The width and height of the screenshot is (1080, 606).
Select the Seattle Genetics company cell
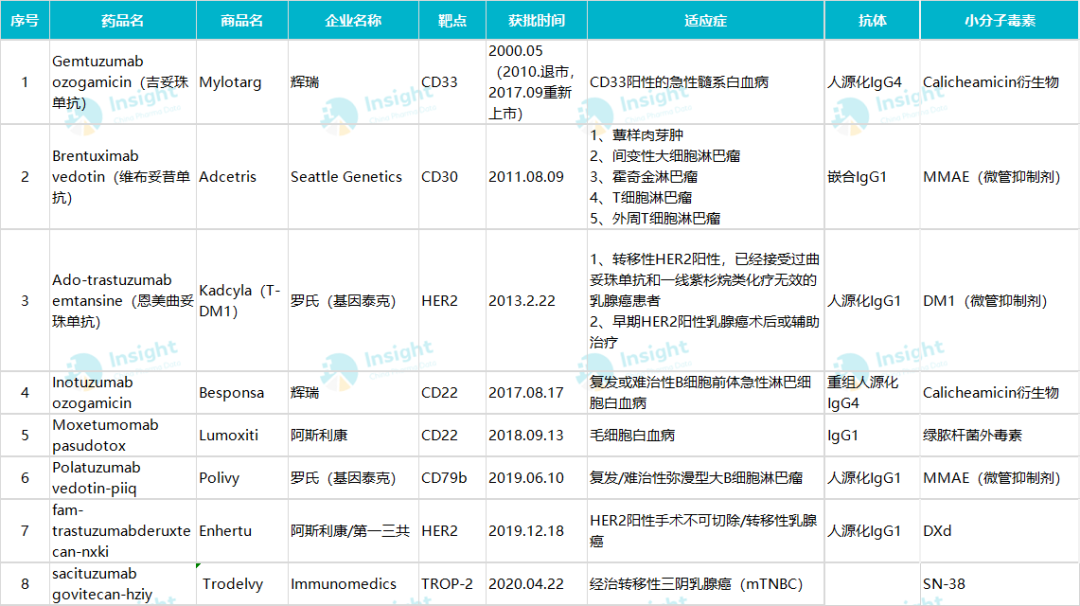(353, 177)
